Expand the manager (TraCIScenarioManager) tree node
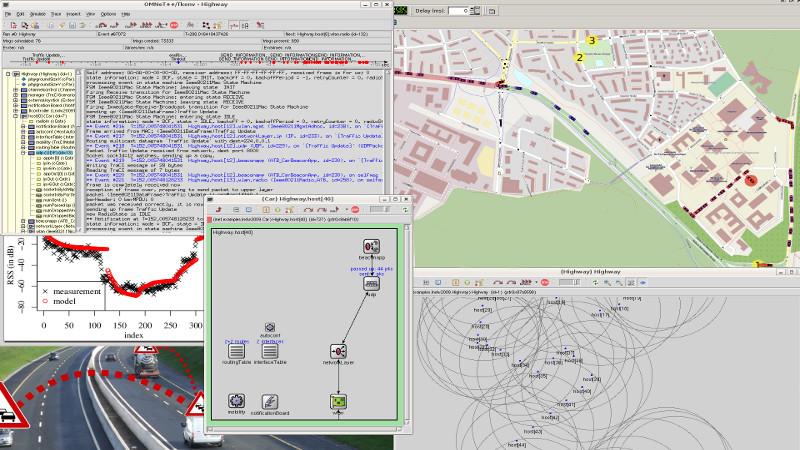 pos(15,95)
